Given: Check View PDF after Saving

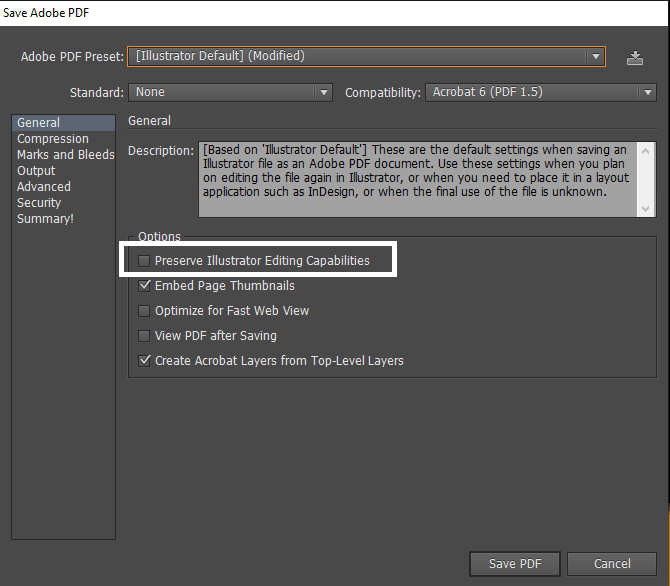Looking at the screenshot, I should click(144, 336).
